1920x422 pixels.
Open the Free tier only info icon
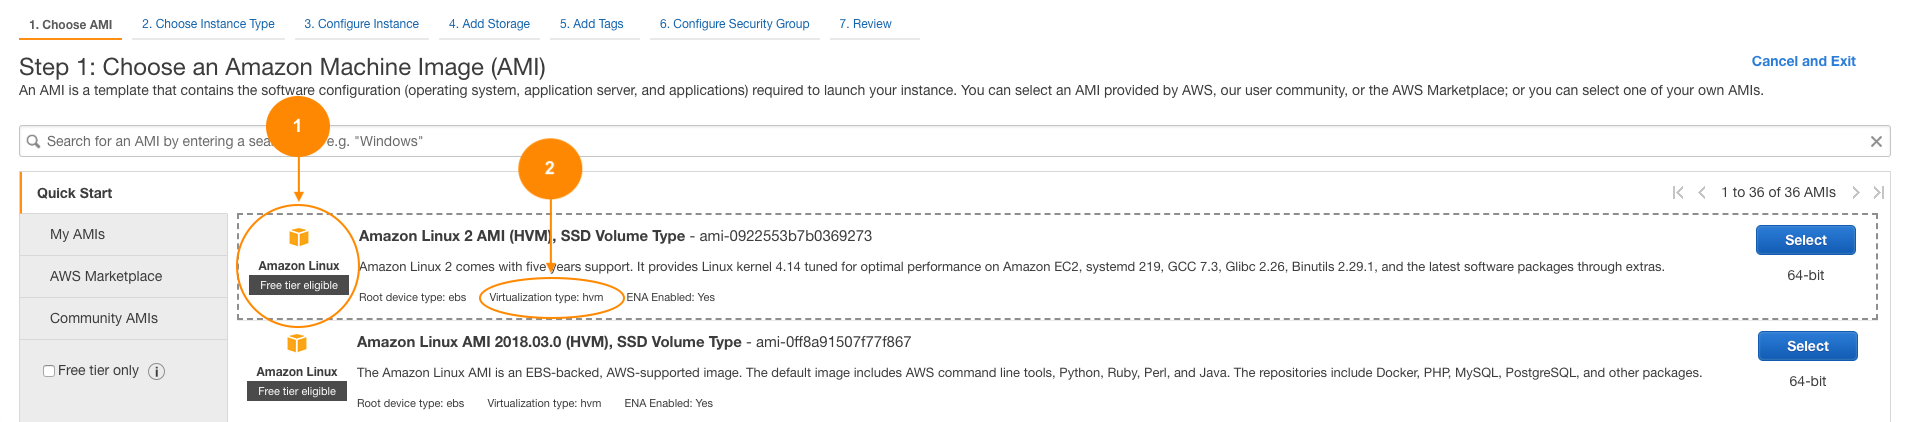[157, 371]
